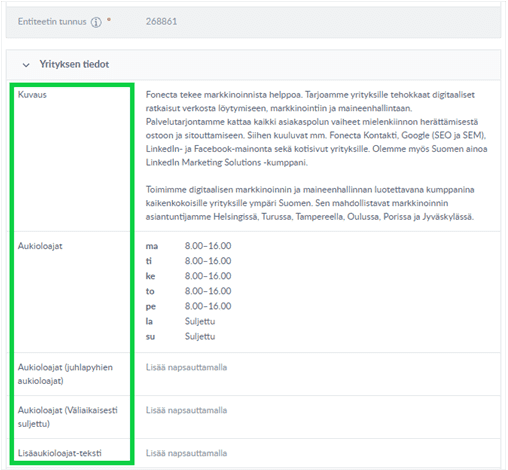Add holiday hours via Lisää napsauttamalla

tap(186, 367)
